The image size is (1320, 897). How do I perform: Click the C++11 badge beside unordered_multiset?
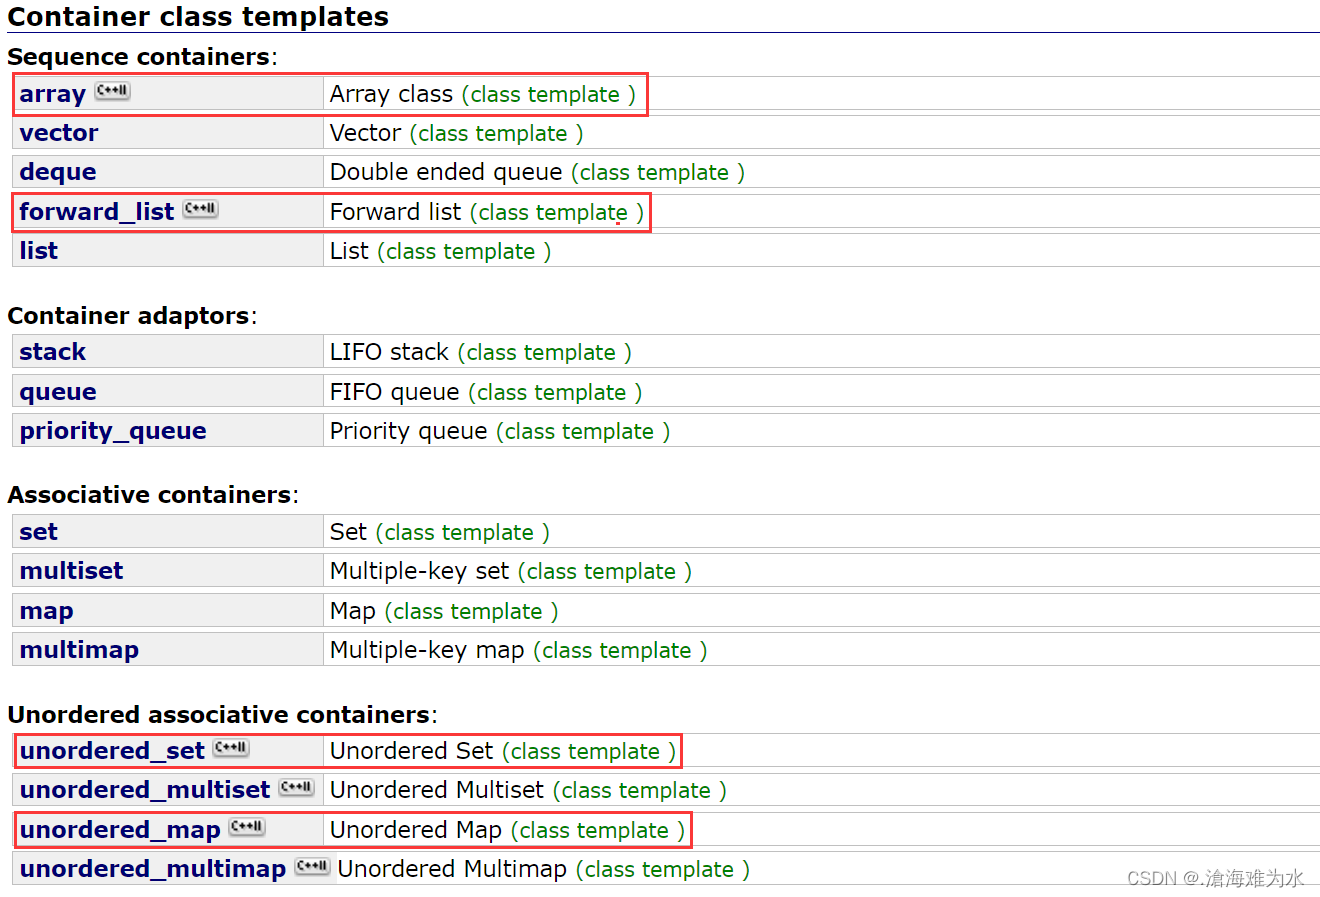pyautogui.click(x=296, y=787)
